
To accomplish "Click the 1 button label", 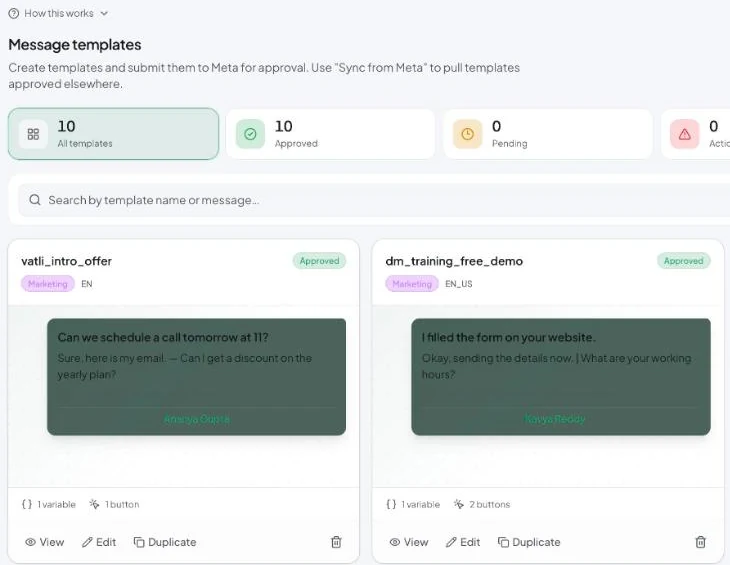I will click(x=115, y=504).
